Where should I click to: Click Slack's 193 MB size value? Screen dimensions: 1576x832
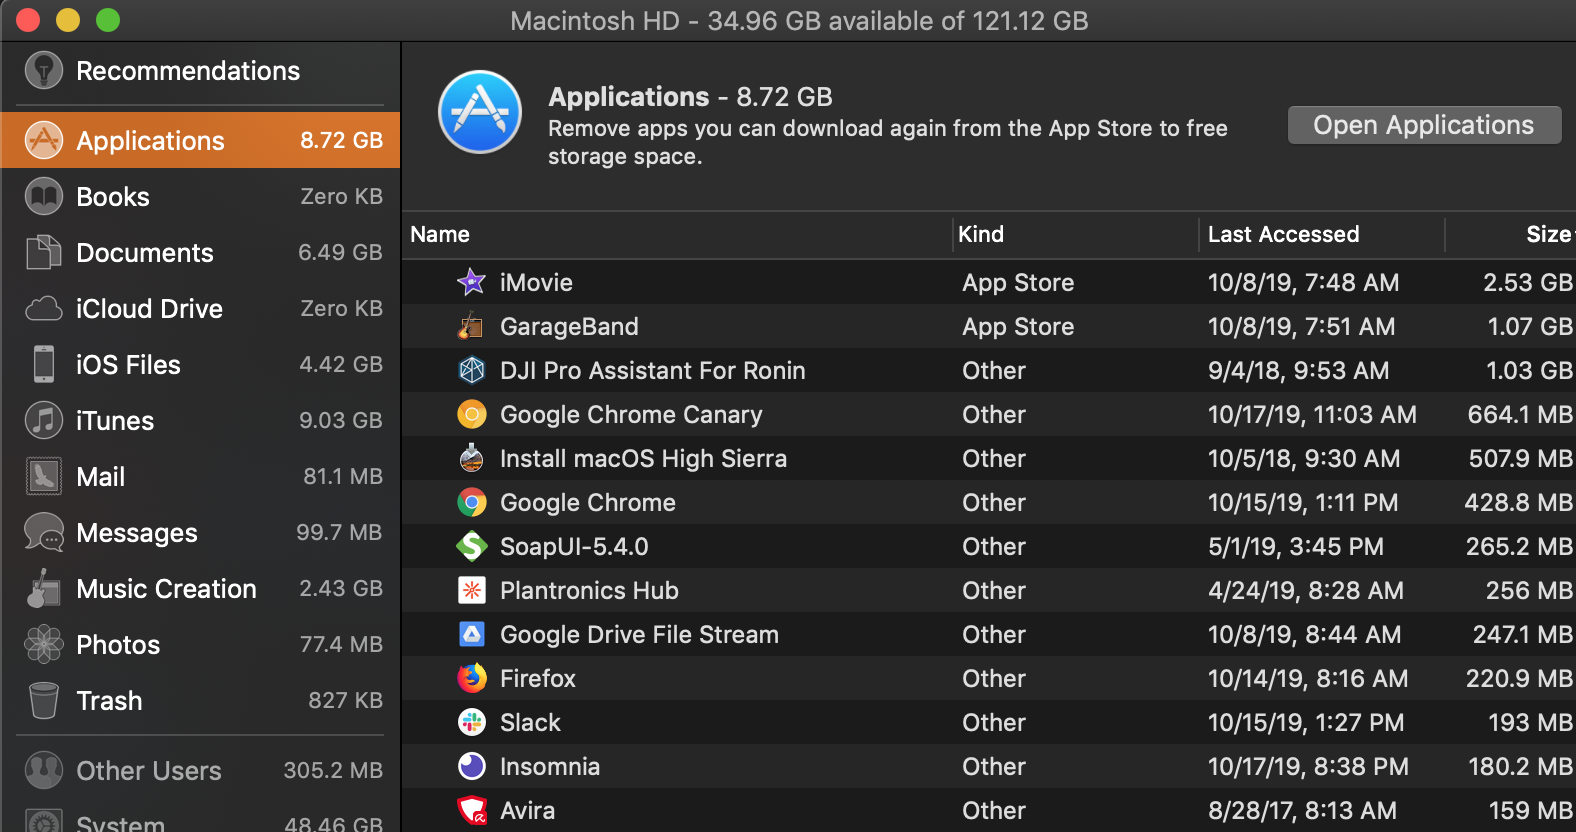pos(1530,723)
